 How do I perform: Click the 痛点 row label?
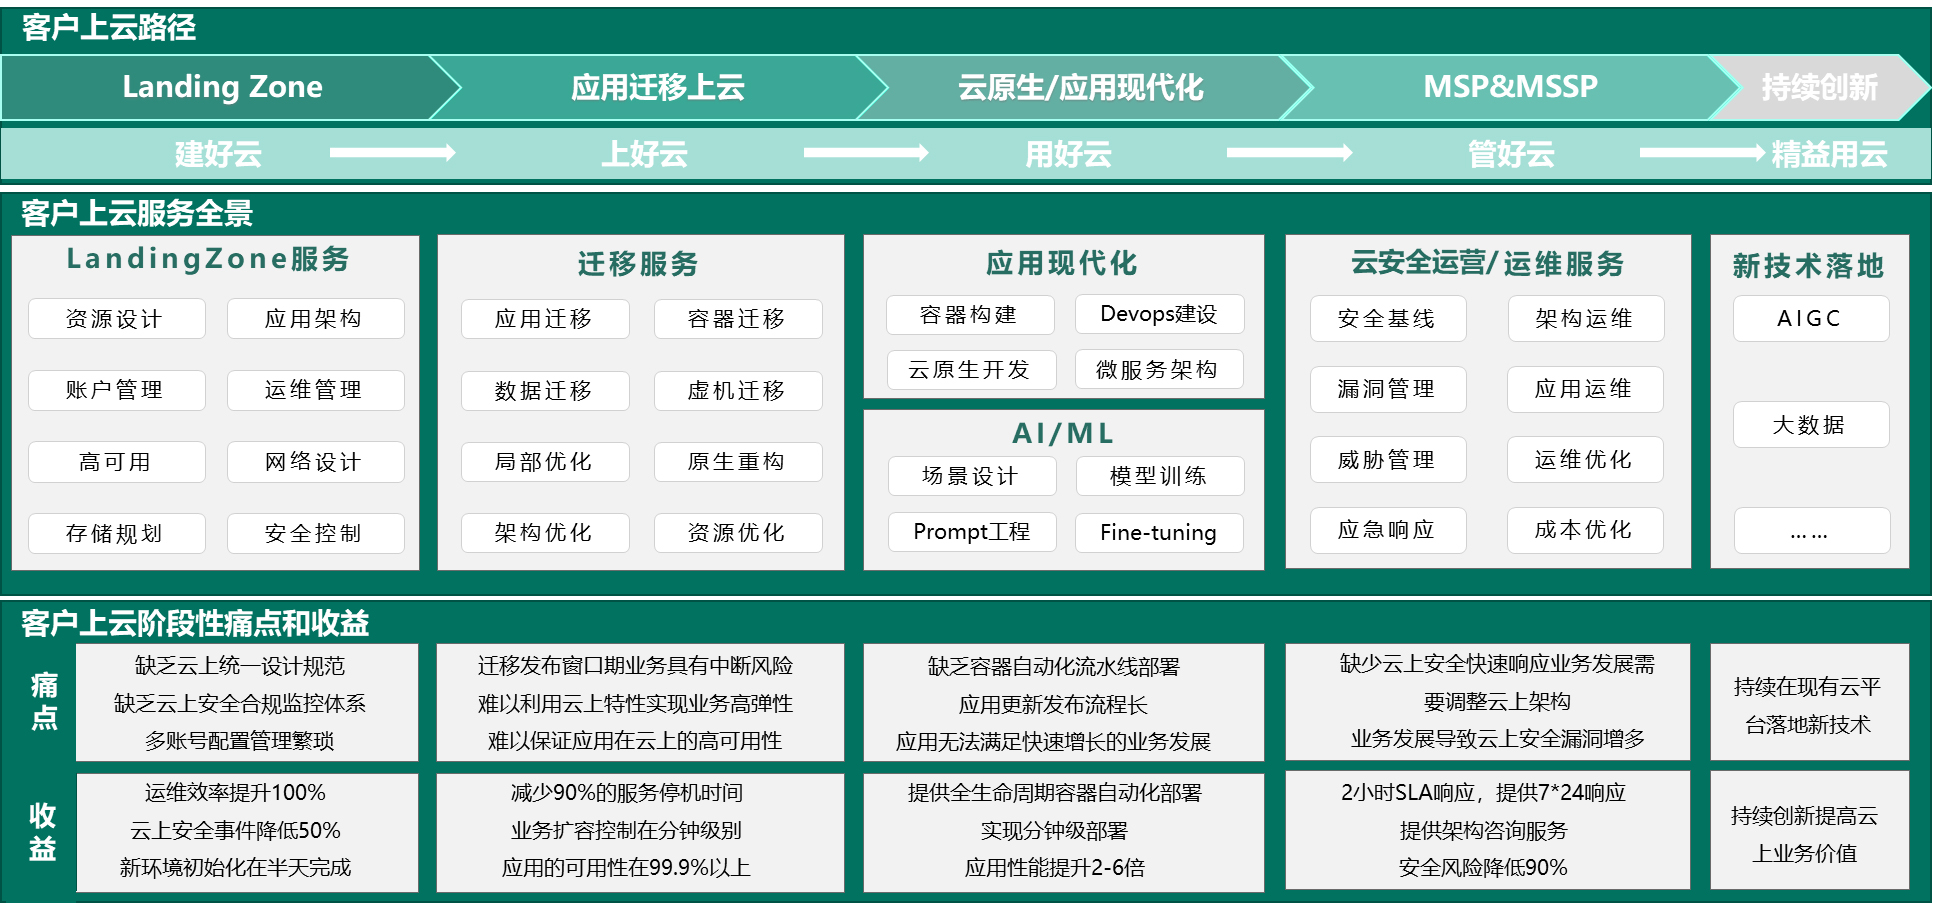[x=44, y=702]
